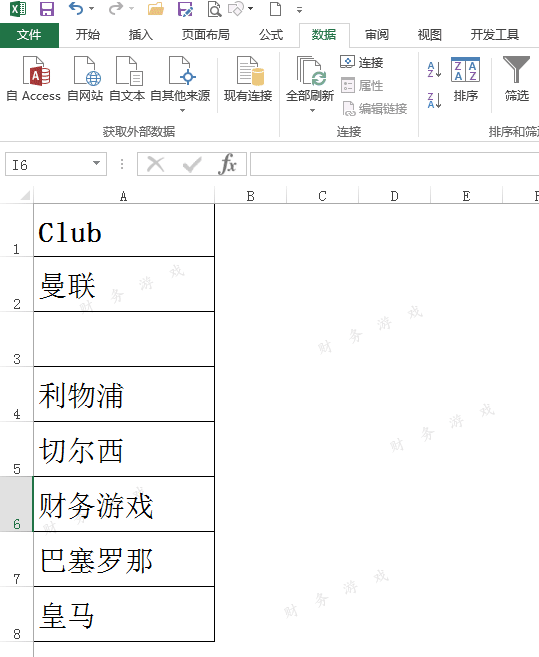
Task: Select row 6 header
Action: (16, 504)
